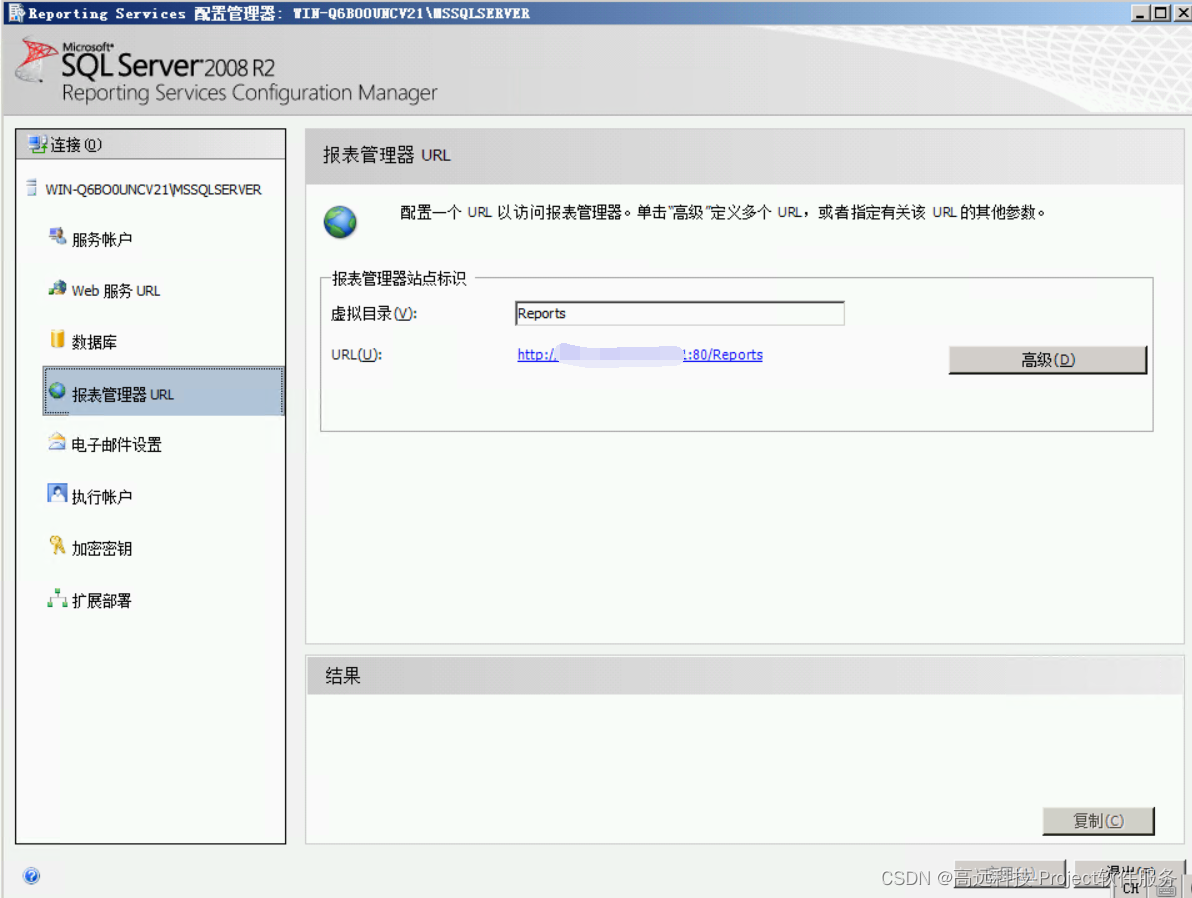Open the 加密密钥 page
Image resolution: width=1192 pixels, height=898 pixels.
click(x=102, y=548)
